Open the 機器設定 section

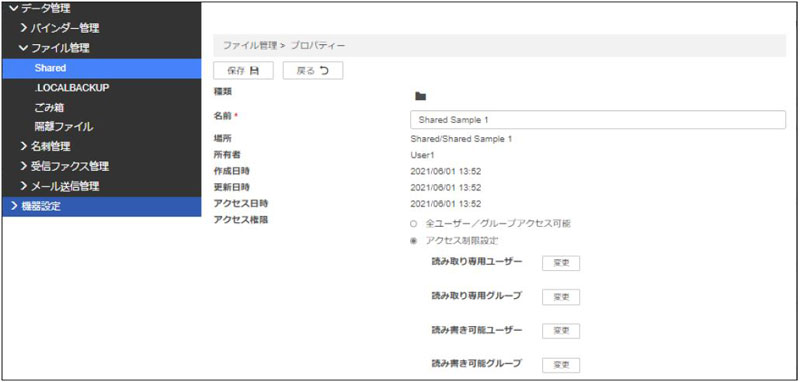point(102,207)
